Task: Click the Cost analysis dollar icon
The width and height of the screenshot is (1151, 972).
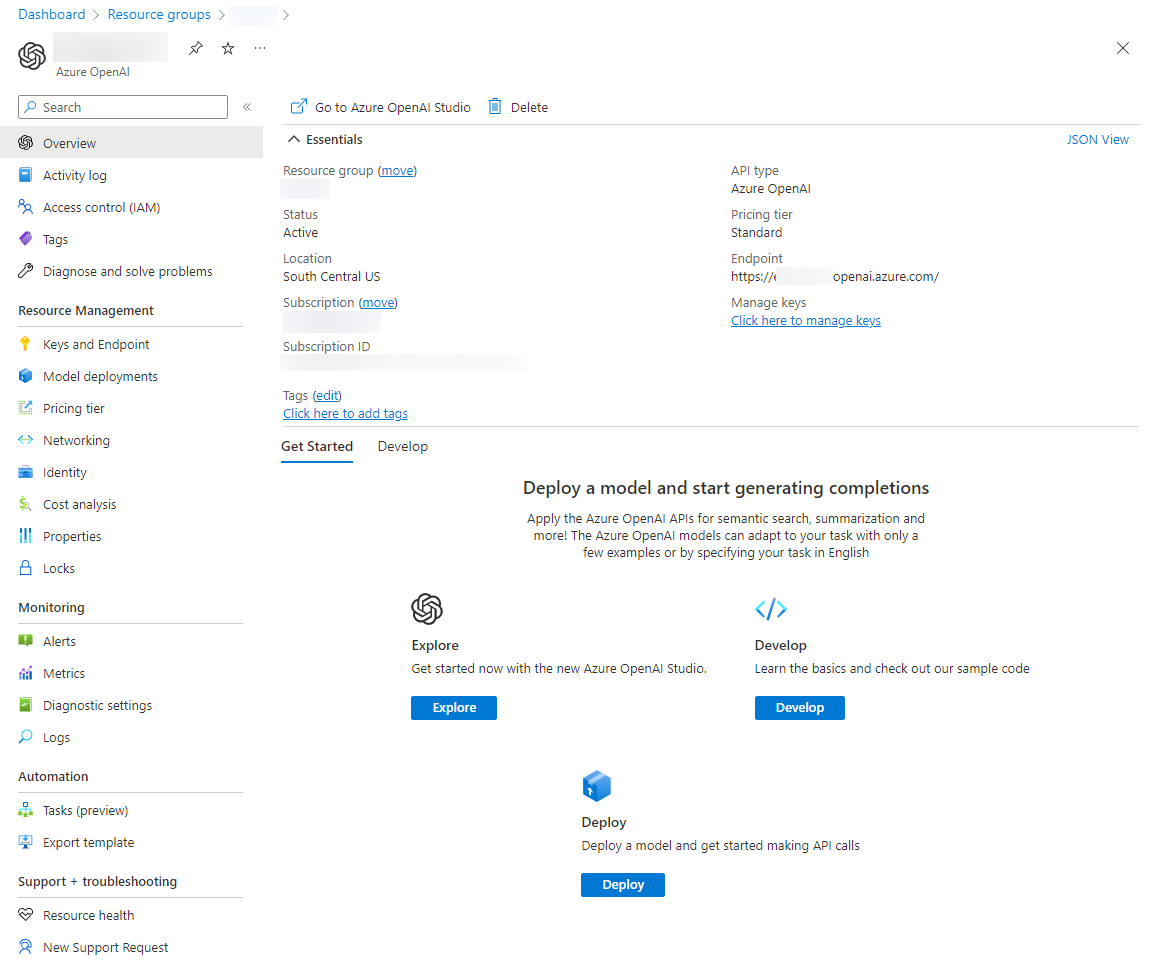Action: (x=26, y=504)
